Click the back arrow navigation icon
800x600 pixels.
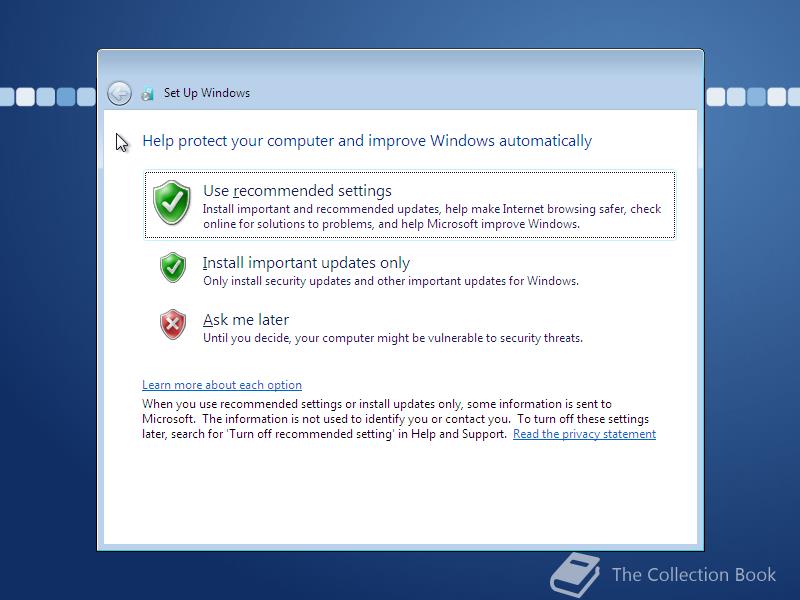120,92
